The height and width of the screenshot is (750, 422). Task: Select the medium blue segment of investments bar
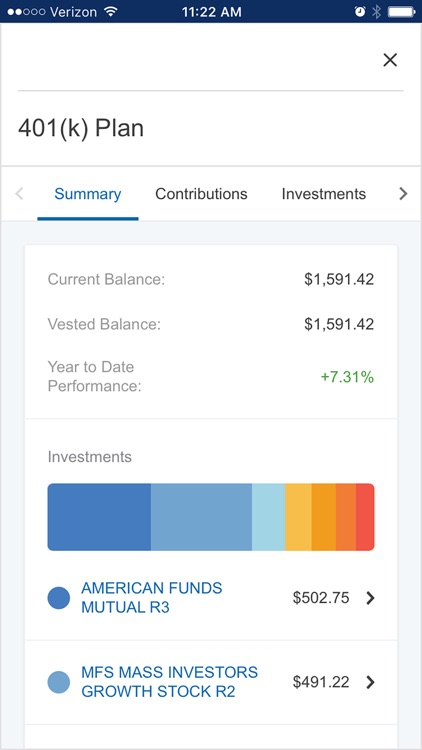tap(201, 517)
